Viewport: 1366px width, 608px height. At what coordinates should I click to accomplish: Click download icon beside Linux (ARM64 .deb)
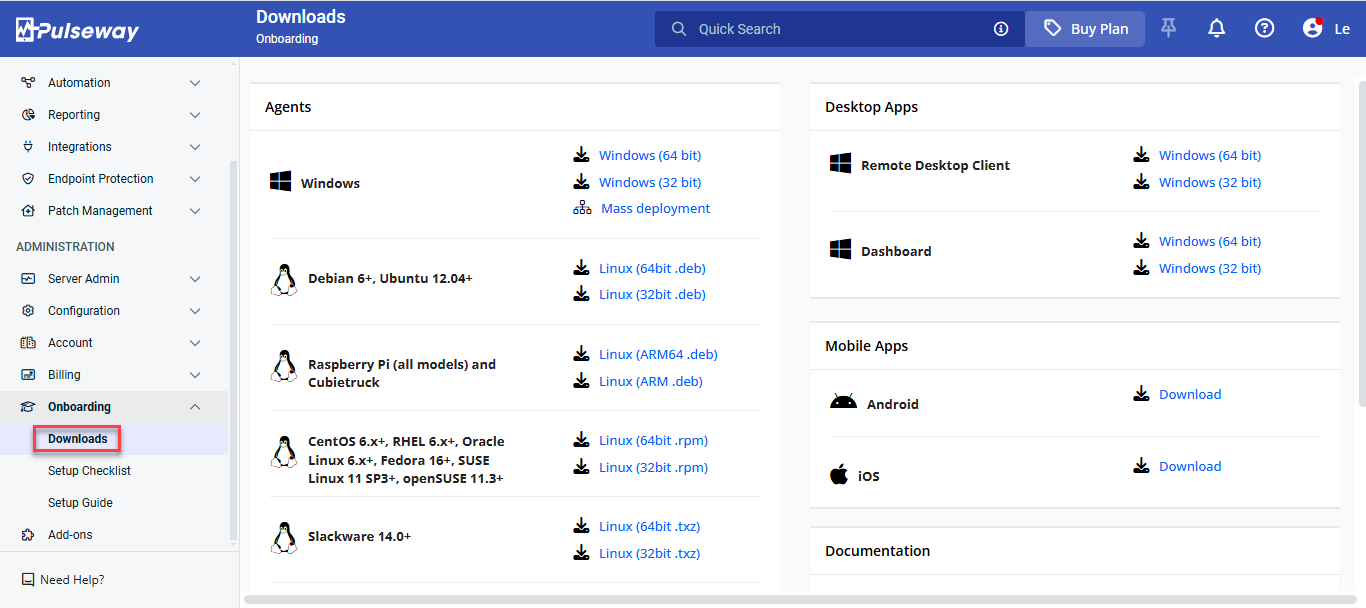(x=581, y=354)
